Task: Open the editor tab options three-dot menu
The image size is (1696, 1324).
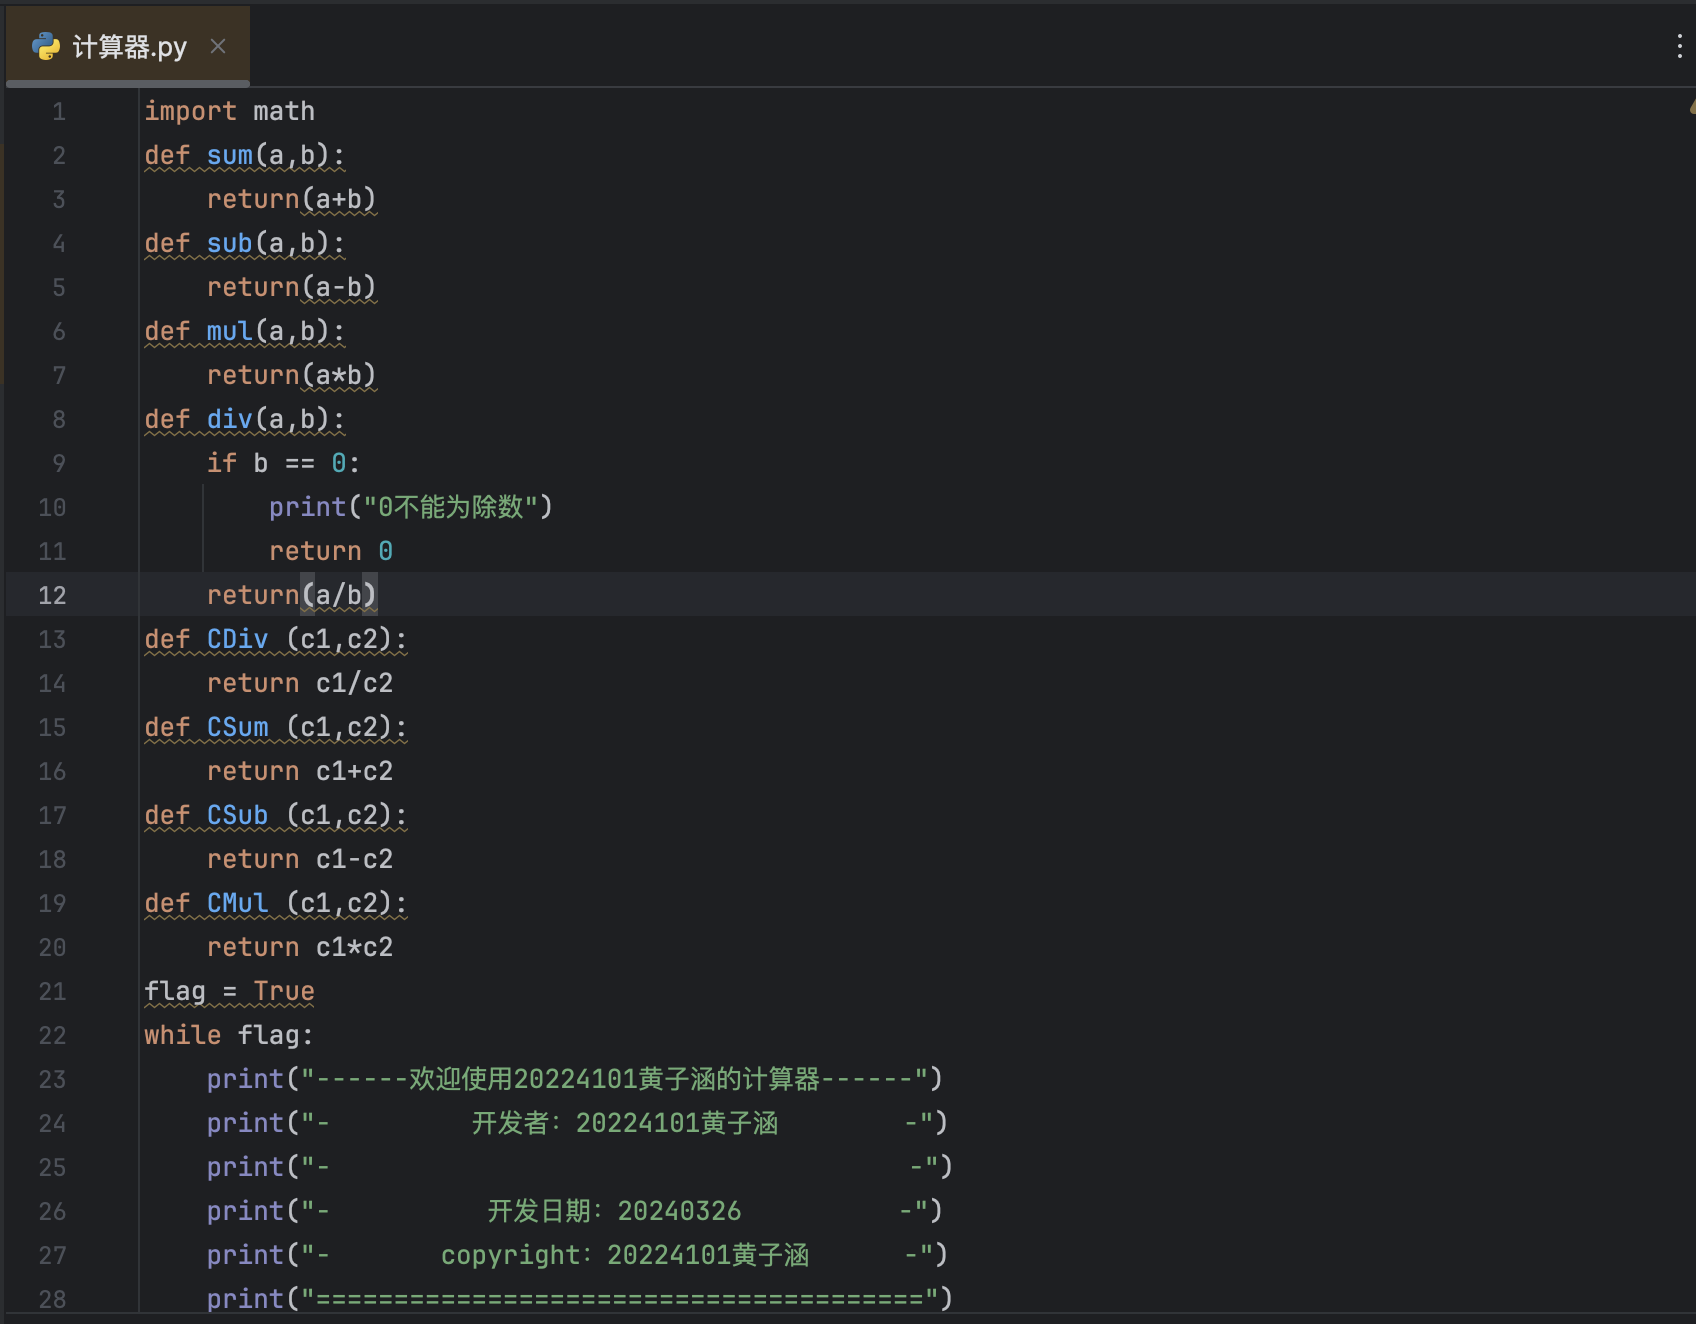Action: (x=1678, y=46)
